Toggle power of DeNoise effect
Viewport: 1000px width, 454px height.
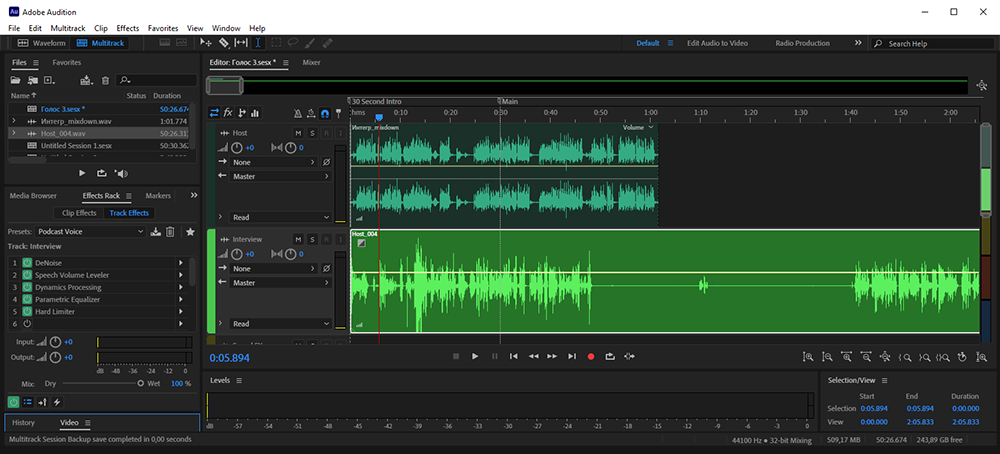(27, 263)
